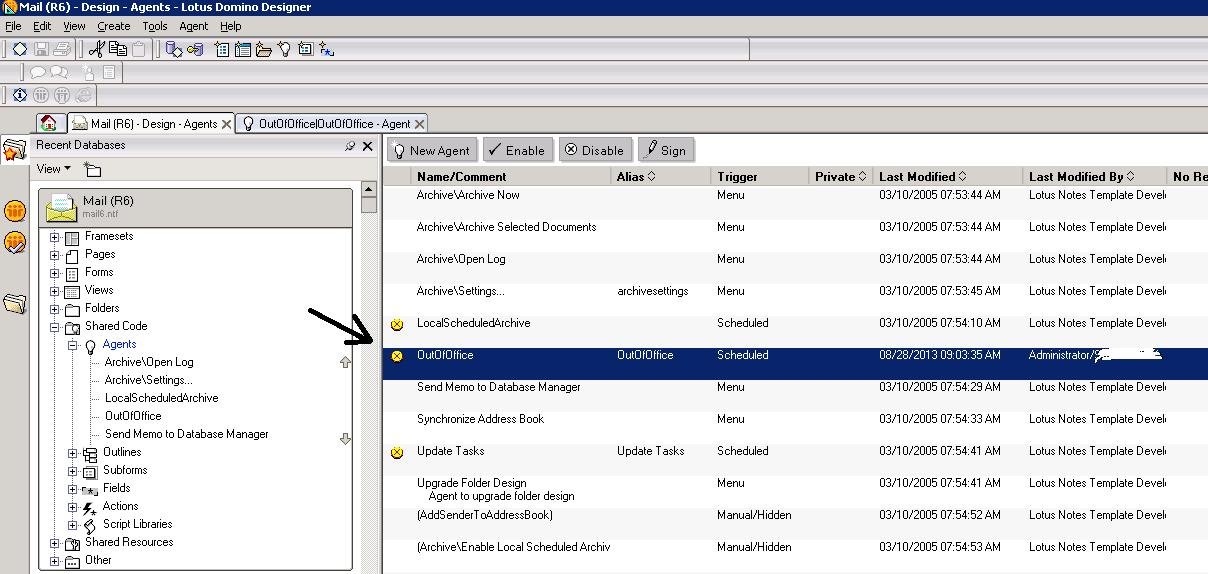Viewport: 1208px width, 574px height.
Task: Expand the Framesets tree node
Action: (x=55, y=237)
